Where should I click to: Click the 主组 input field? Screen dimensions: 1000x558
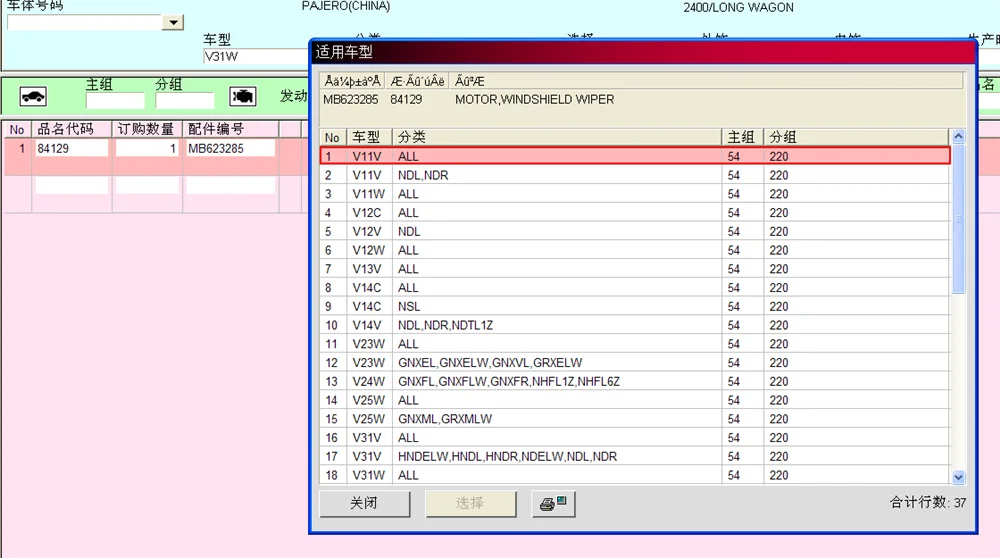[115, 101]
